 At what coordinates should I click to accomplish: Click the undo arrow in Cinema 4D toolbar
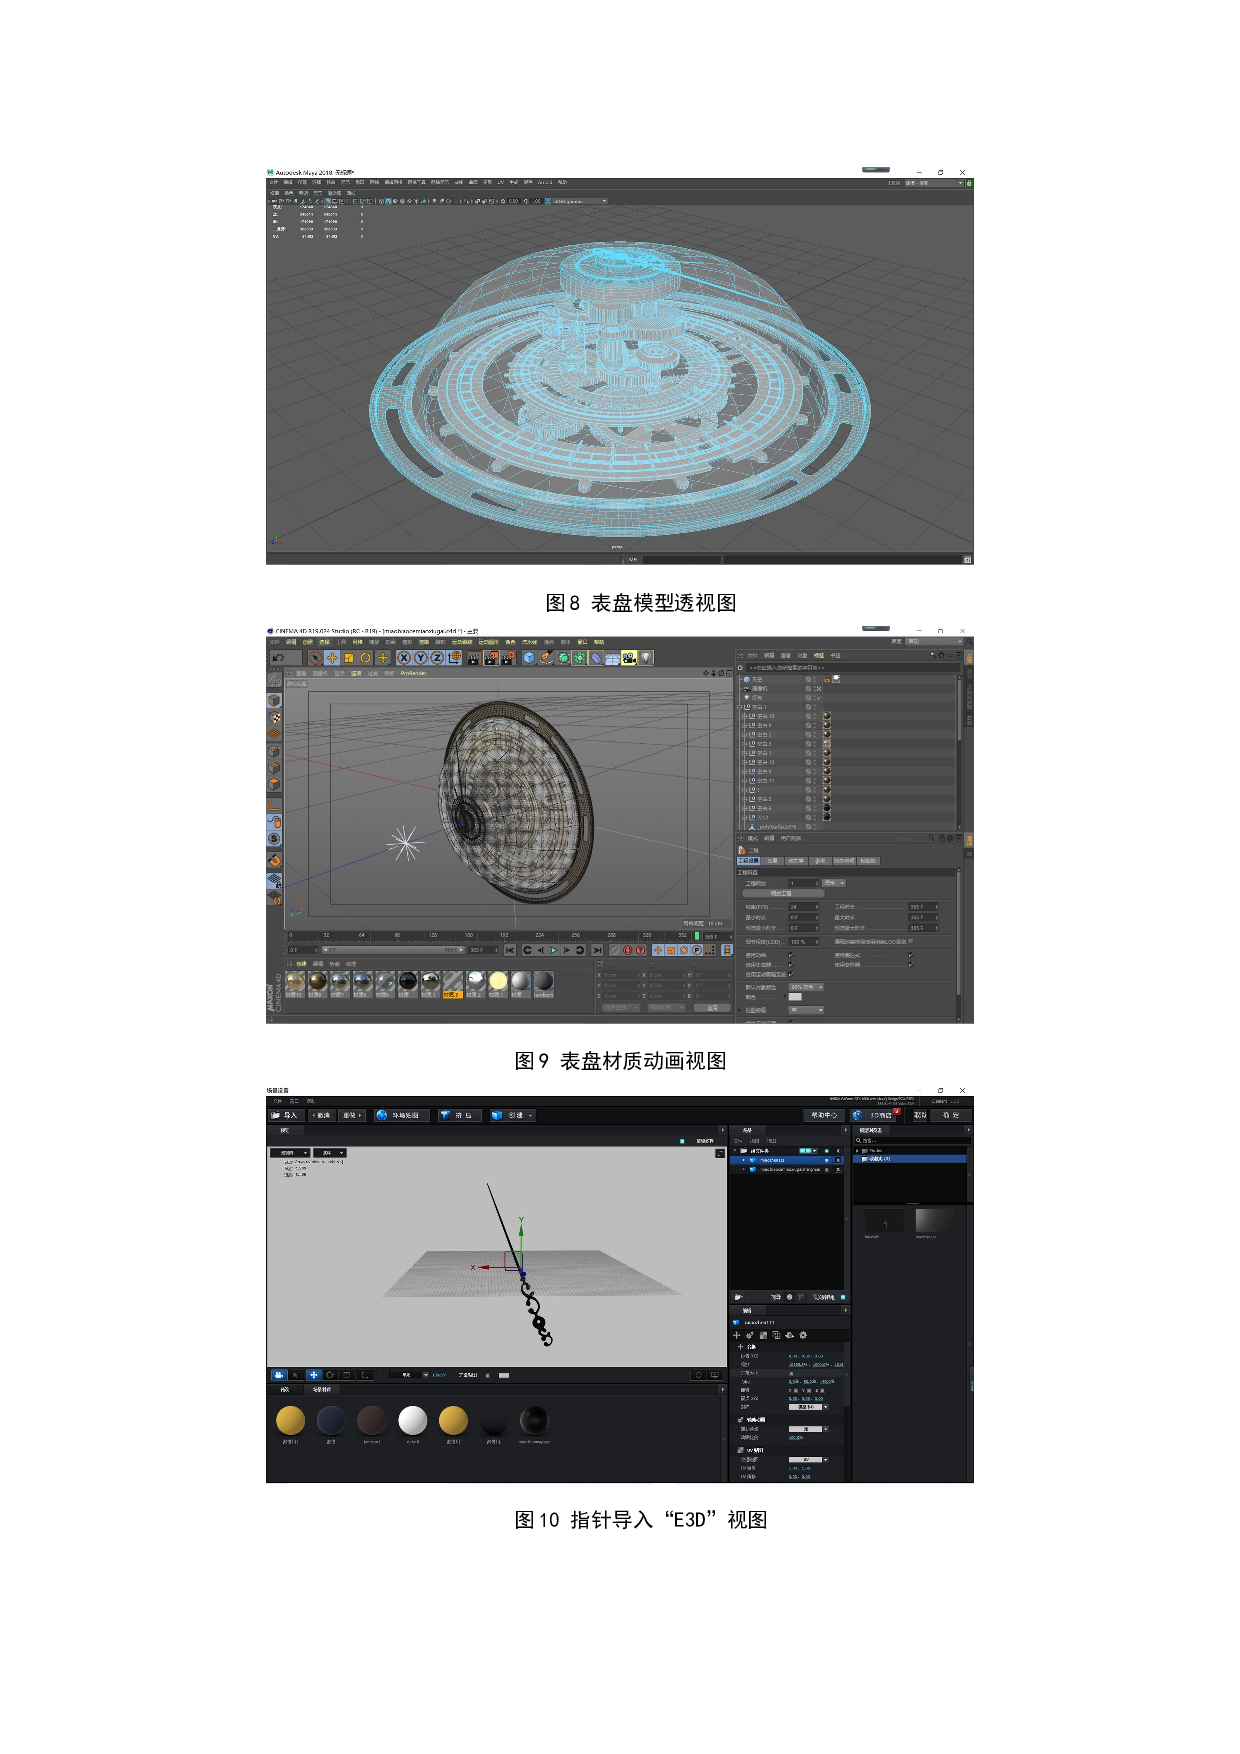(x=277, y=657)
